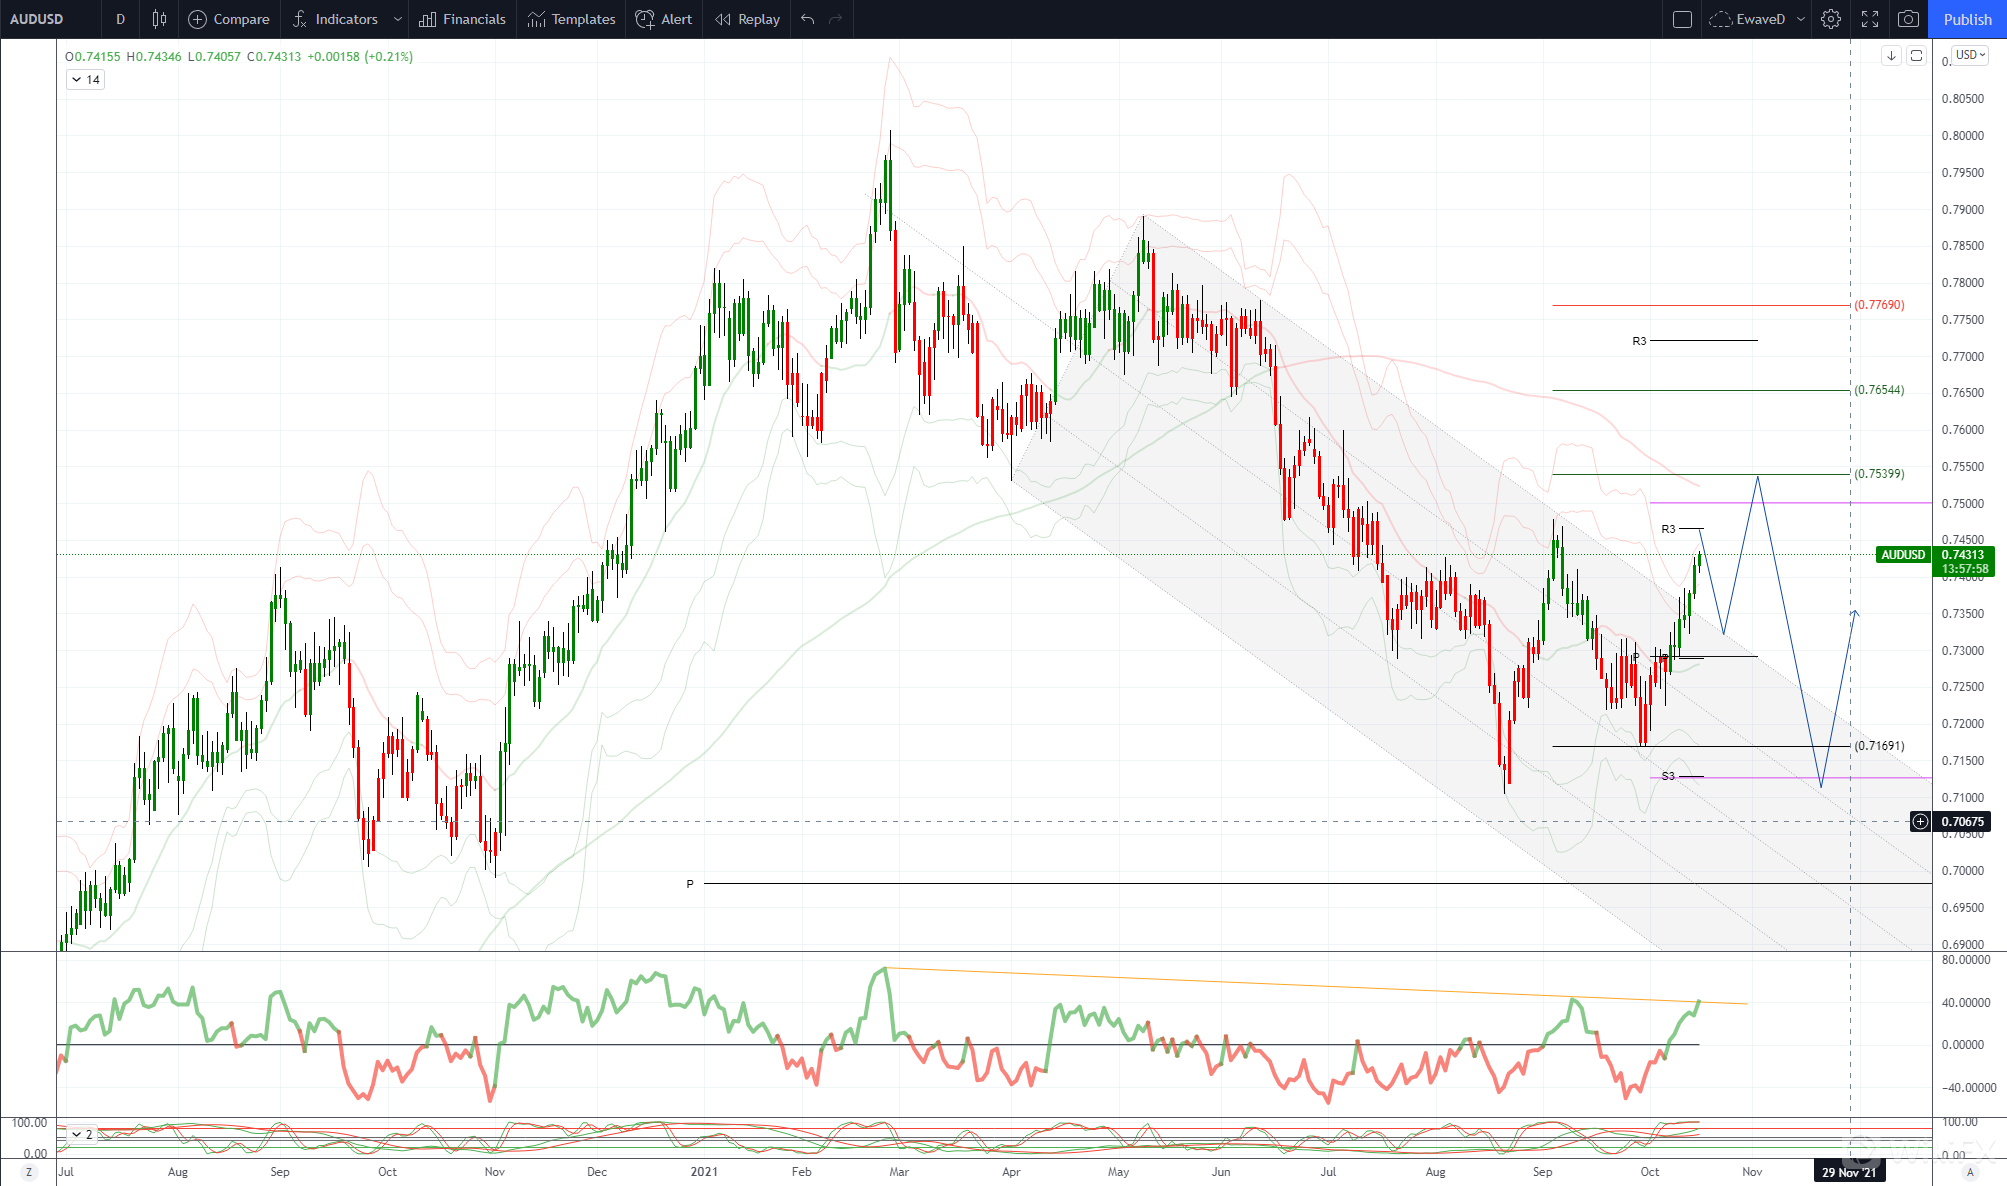The width and height of the screenshot is (2007, 1186).
Task: Open the Templates menu
Action: click(x=571, y=19)
